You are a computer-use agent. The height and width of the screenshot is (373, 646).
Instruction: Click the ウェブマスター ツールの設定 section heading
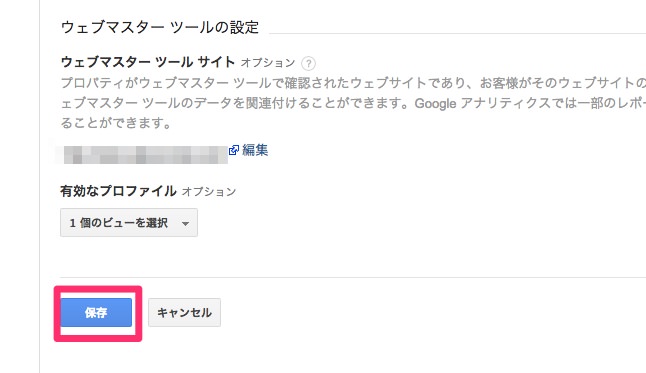click(160, 27)
